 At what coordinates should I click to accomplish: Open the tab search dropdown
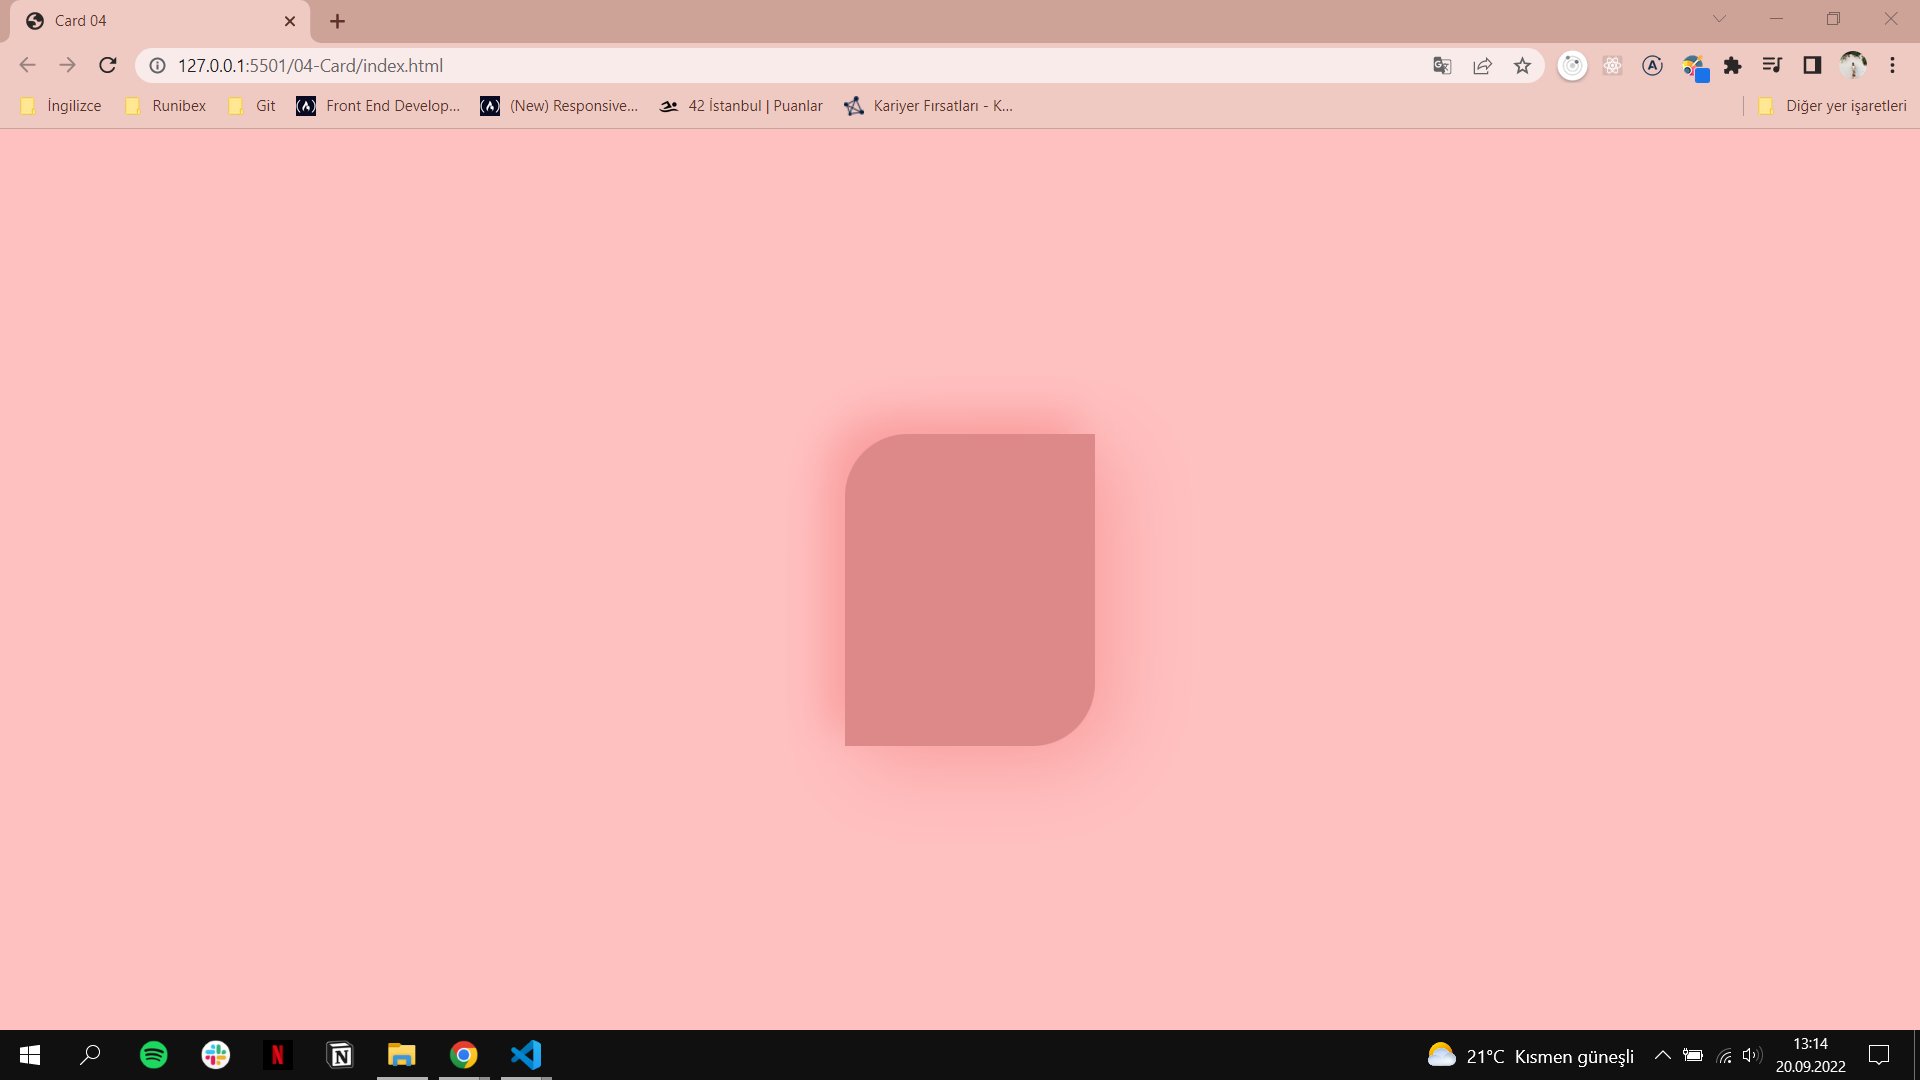[1720, 18]
